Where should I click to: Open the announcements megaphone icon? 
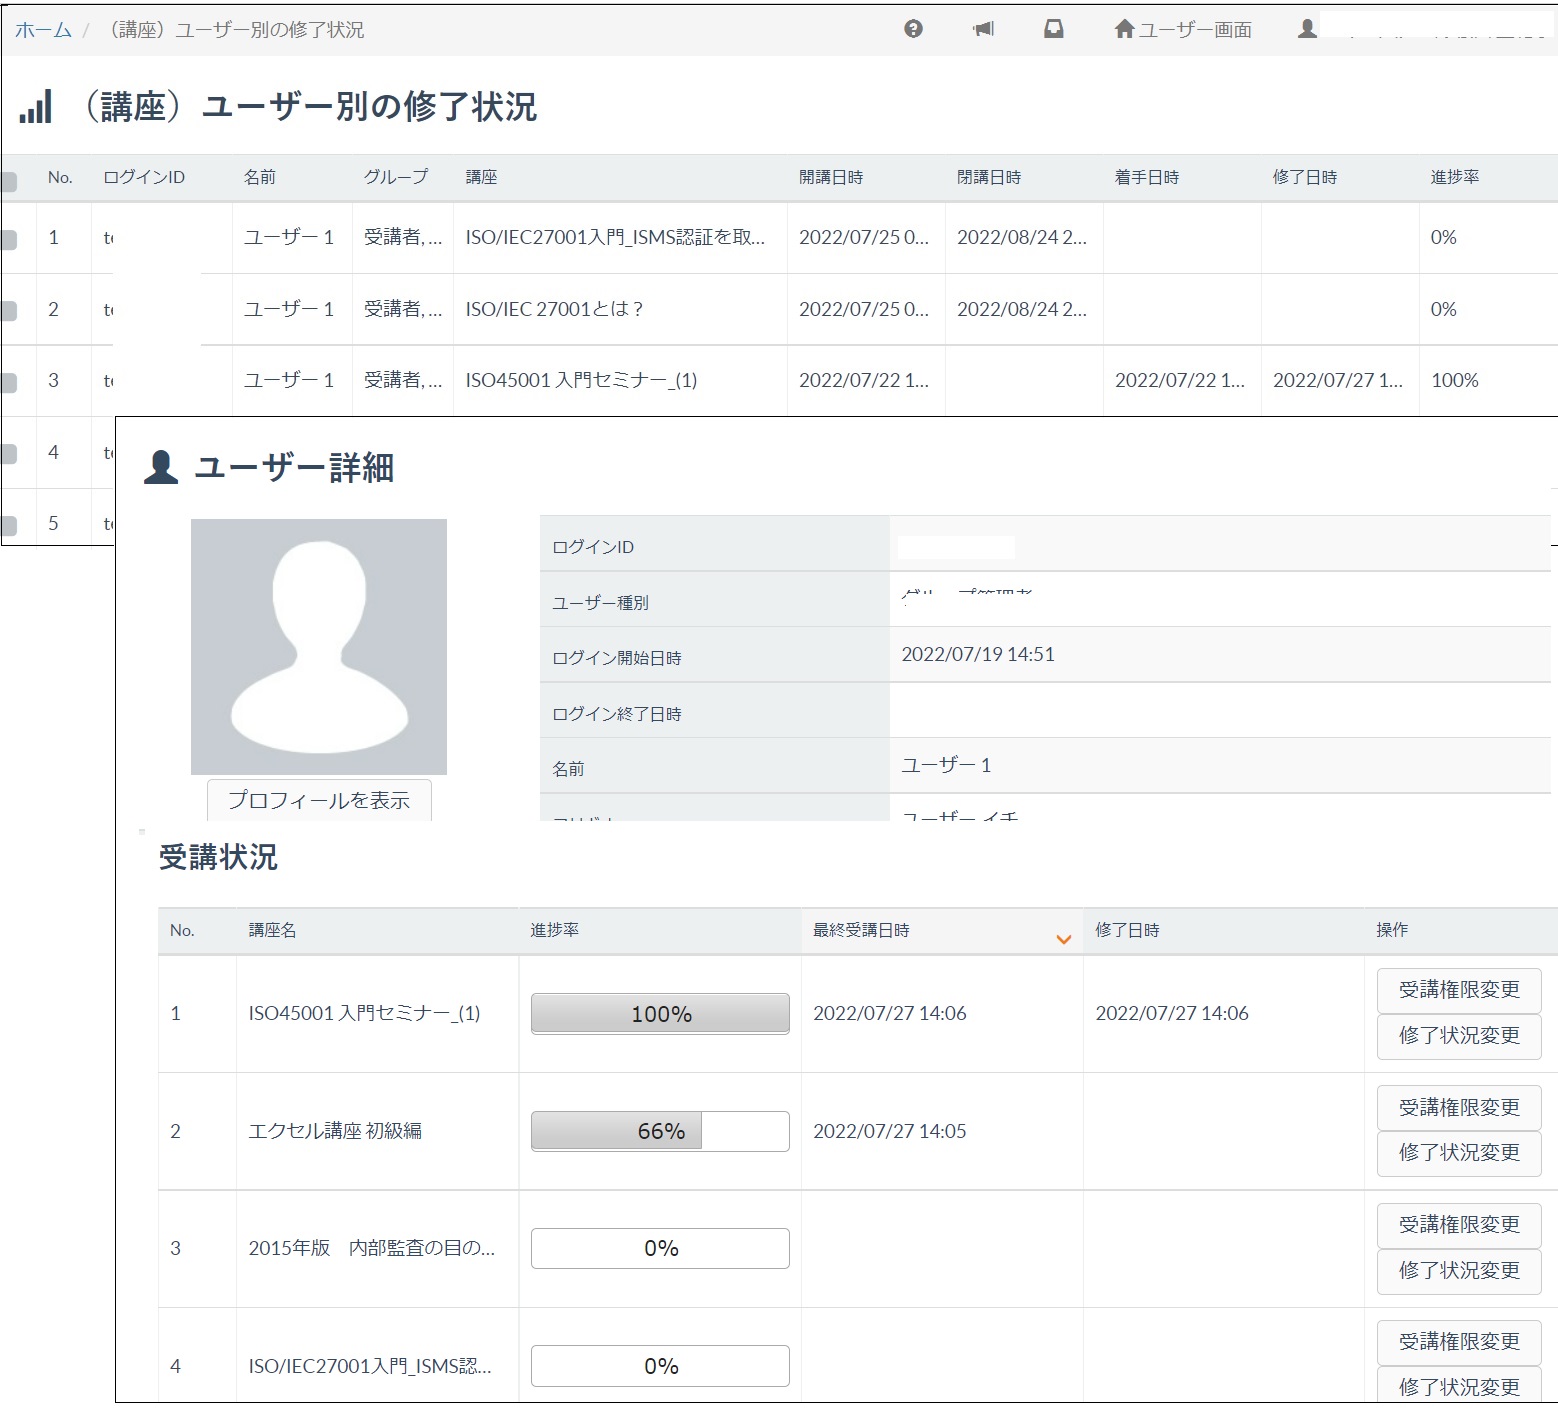984,29
